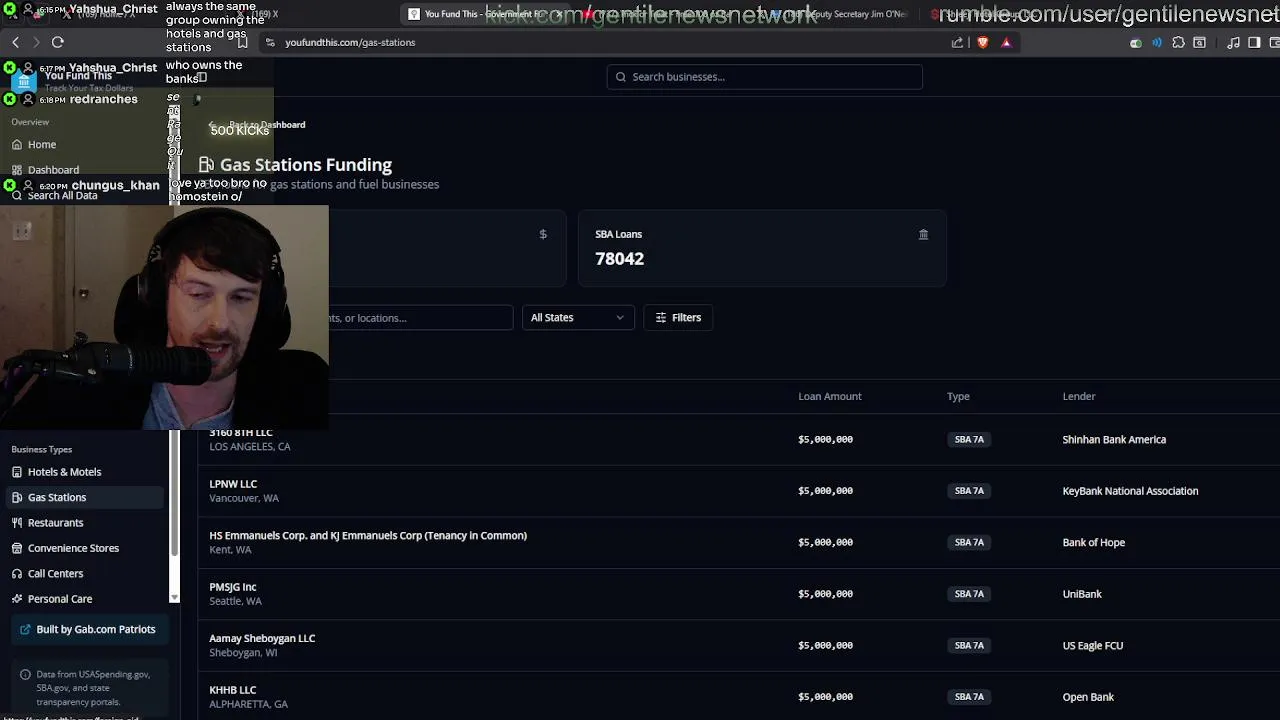
Task: Open the LPNW LLC row
Action: [x=738, y=491]
